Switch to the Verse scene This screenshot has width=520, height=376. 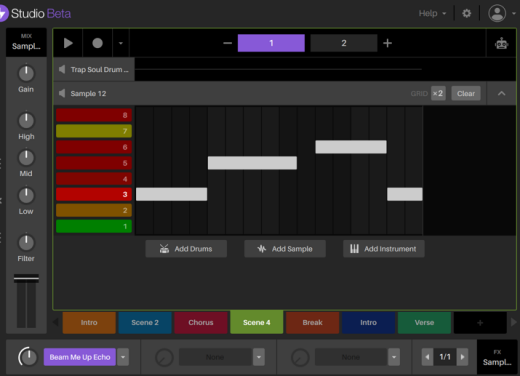[424, 322]
